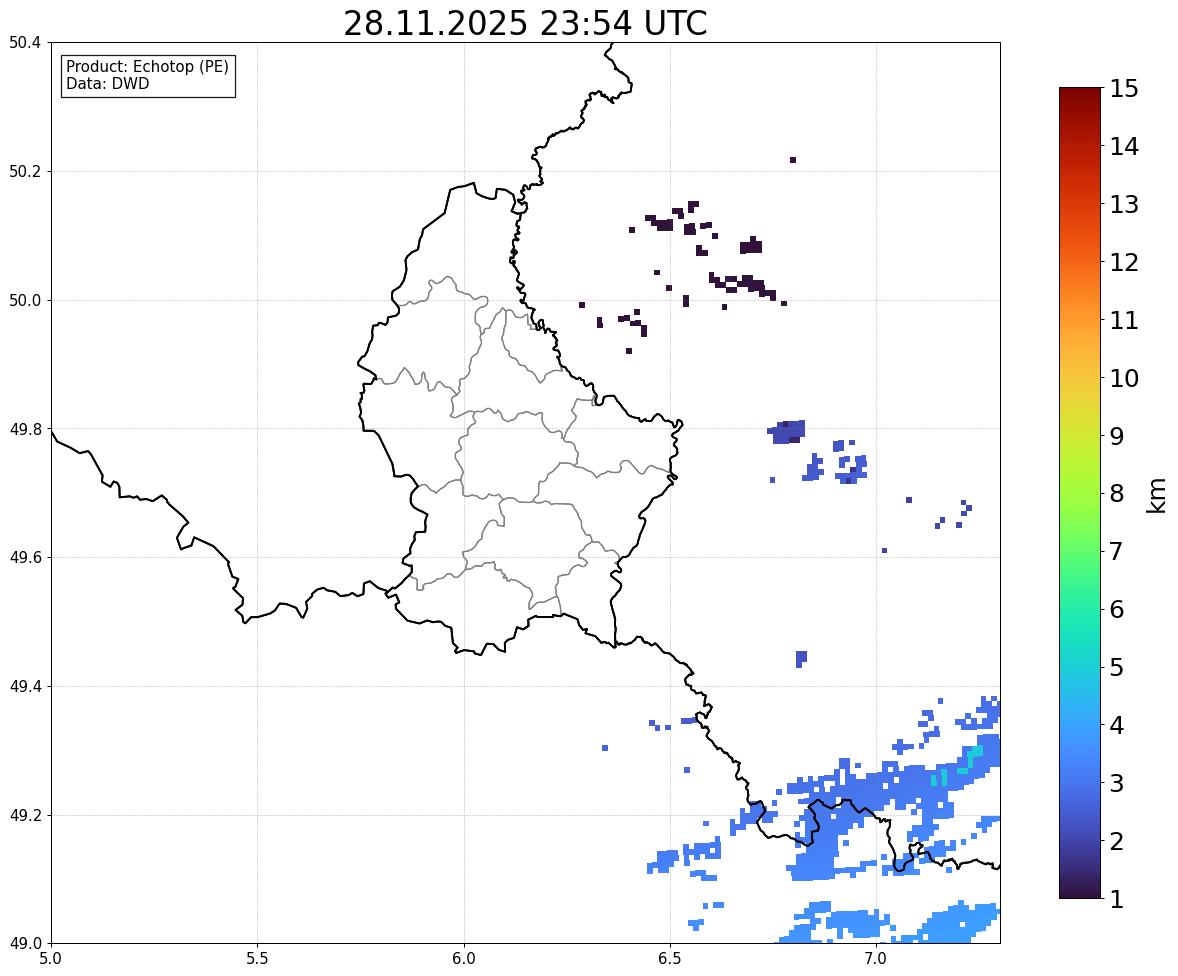Click the title '28.11.2025 23:54 UTC'
The height and width of the screenshot is (976, 1178).
coord(525,23)
